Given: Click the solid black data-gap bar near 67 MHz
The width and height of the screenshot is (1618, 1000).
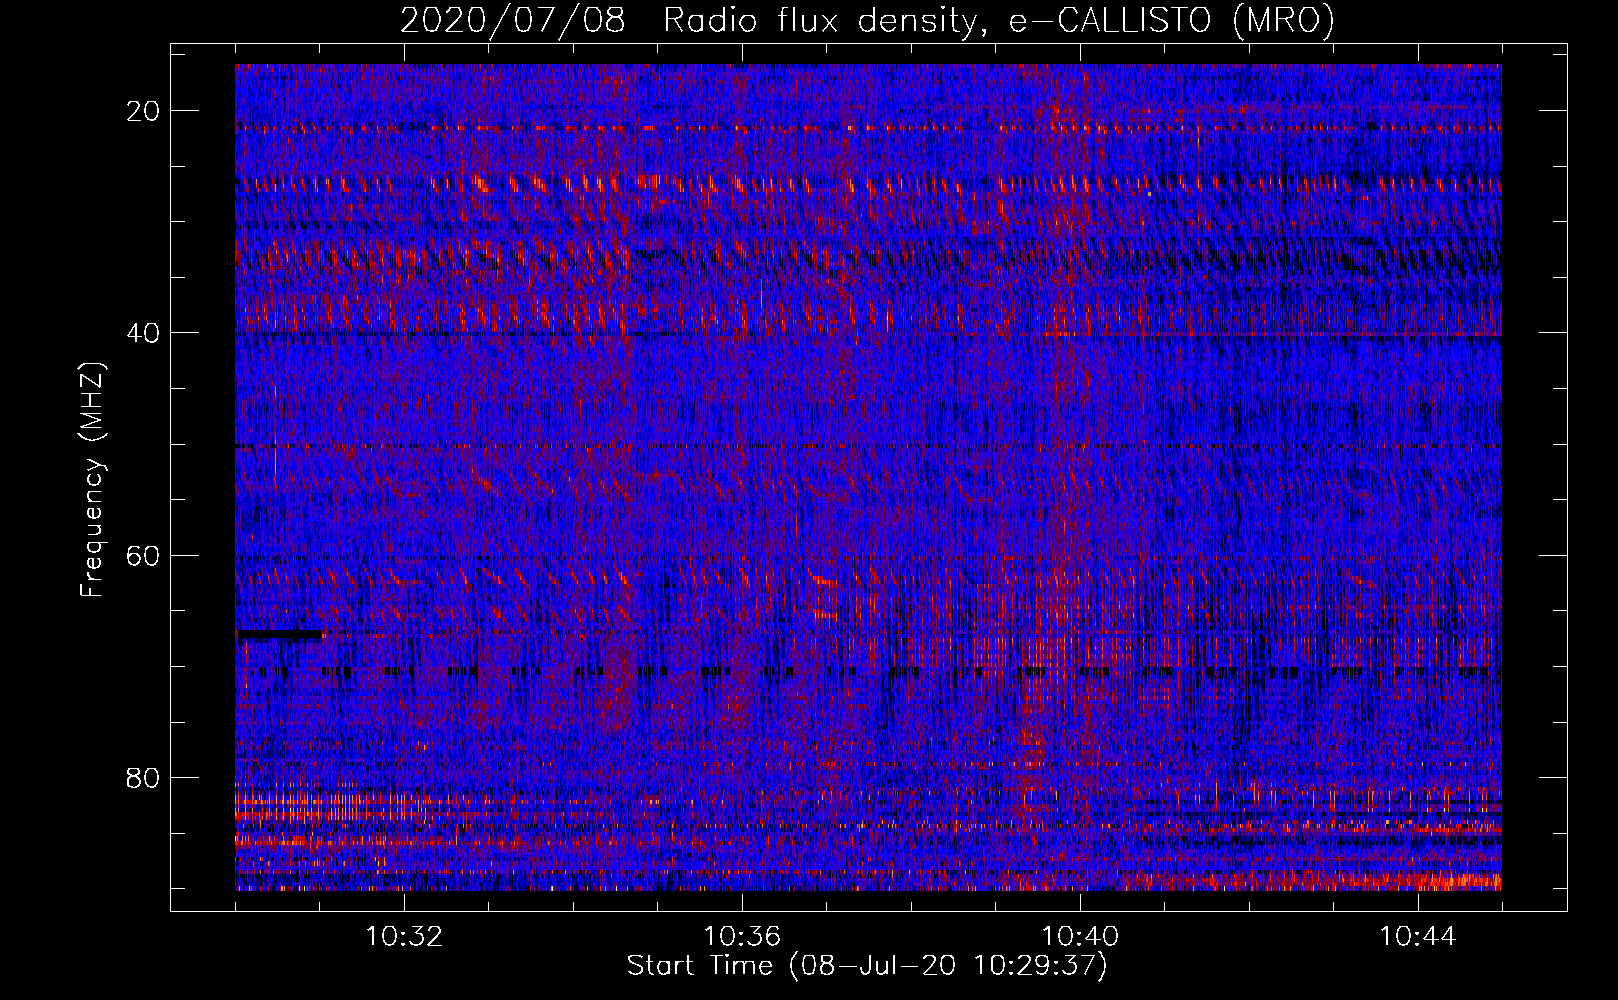Looking at the screenshot, I should point(280,634).
